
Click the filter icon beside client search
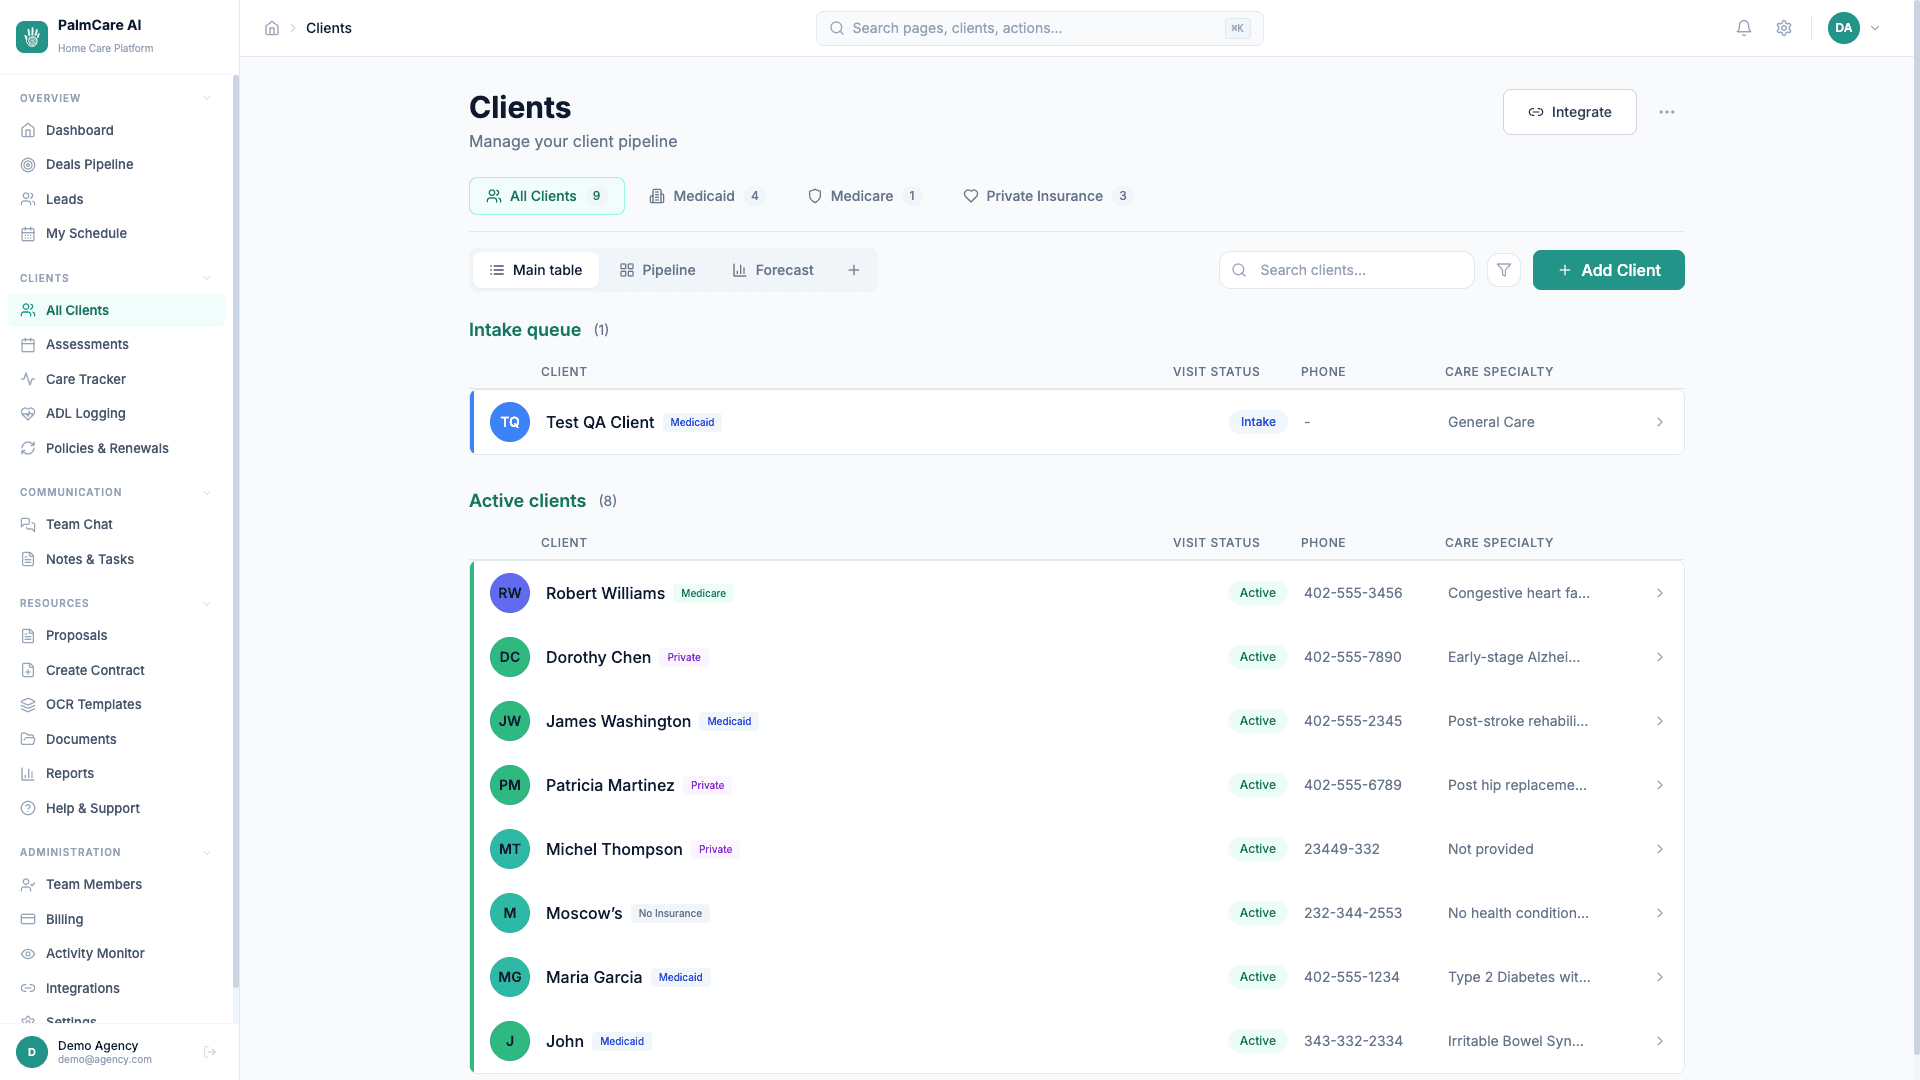click(x=1503, y=269)
